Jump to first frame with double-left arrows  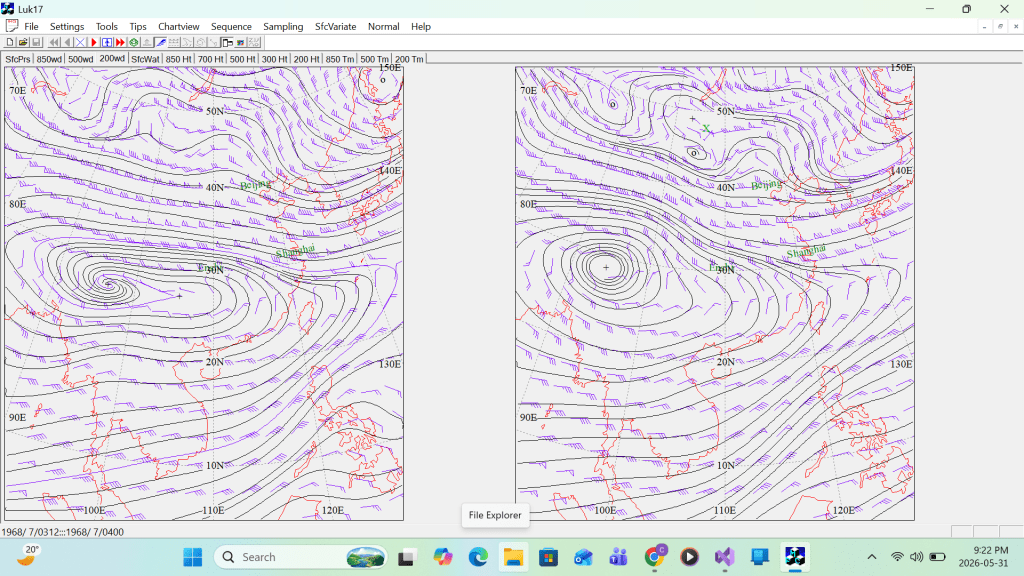pyautogui.click(x=54, y=42)
